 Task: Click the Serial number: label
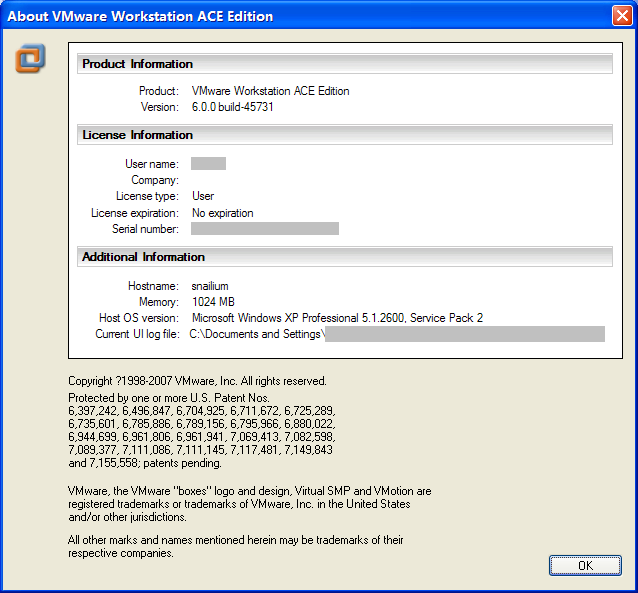coord(145,229)
